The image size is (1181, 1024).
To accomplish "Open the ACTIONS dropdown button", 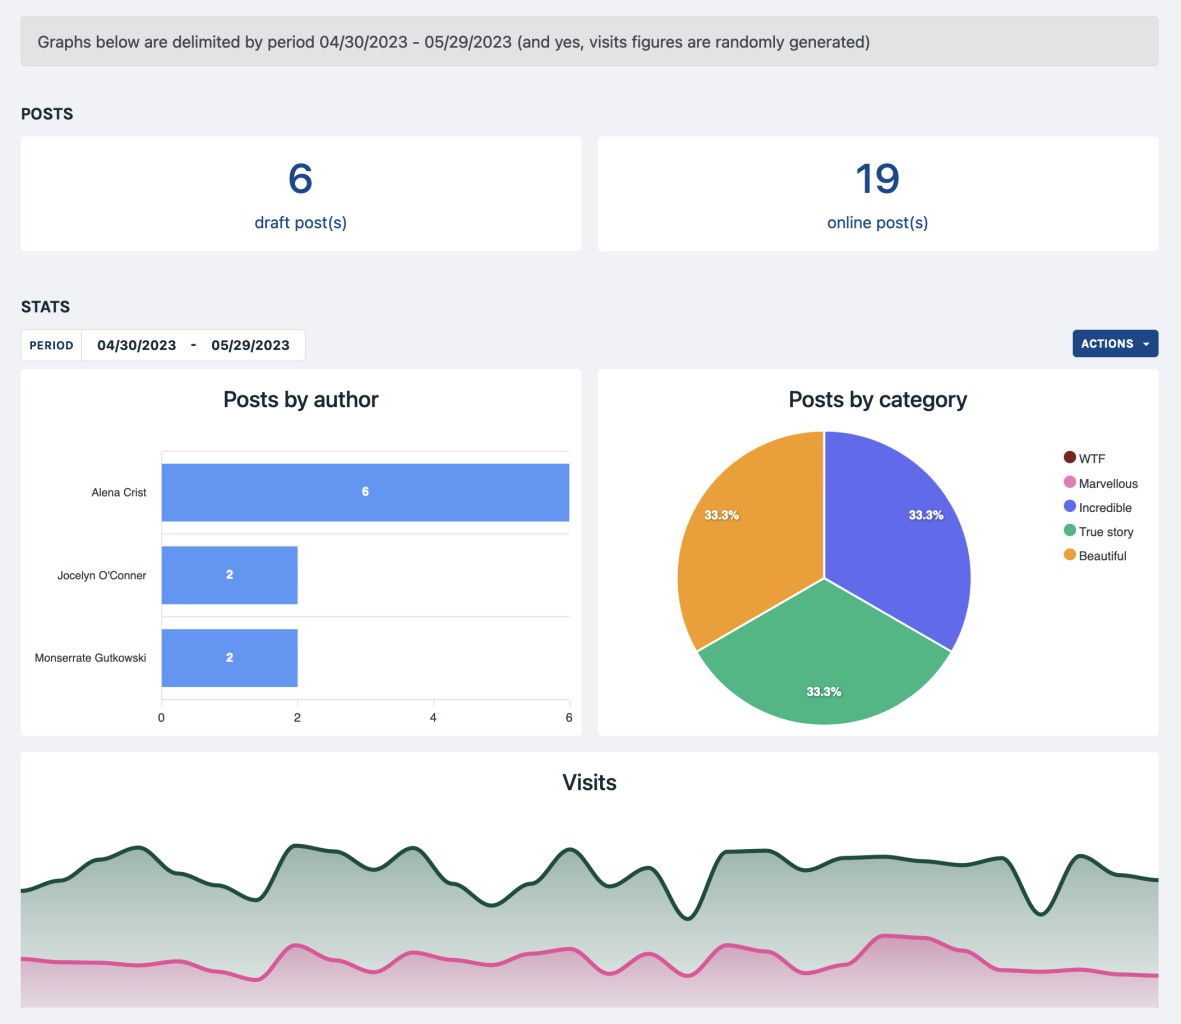I will (1115, 344).
